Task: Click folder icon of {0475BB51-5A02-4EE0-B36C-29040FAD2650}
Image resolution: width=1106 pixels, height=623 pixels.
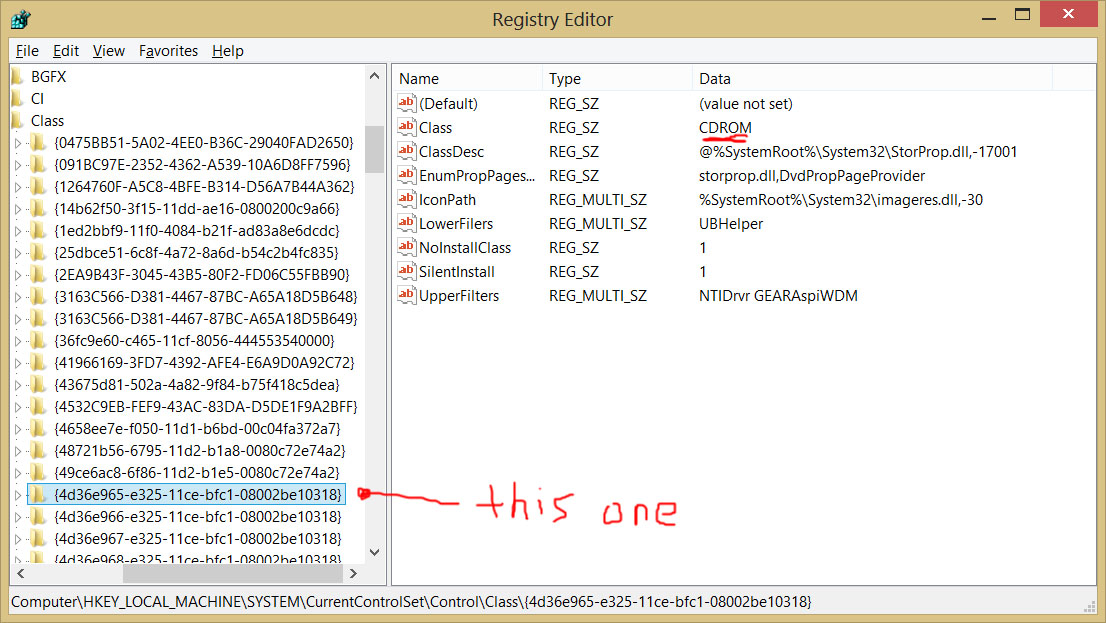Action: coord(38,143)
